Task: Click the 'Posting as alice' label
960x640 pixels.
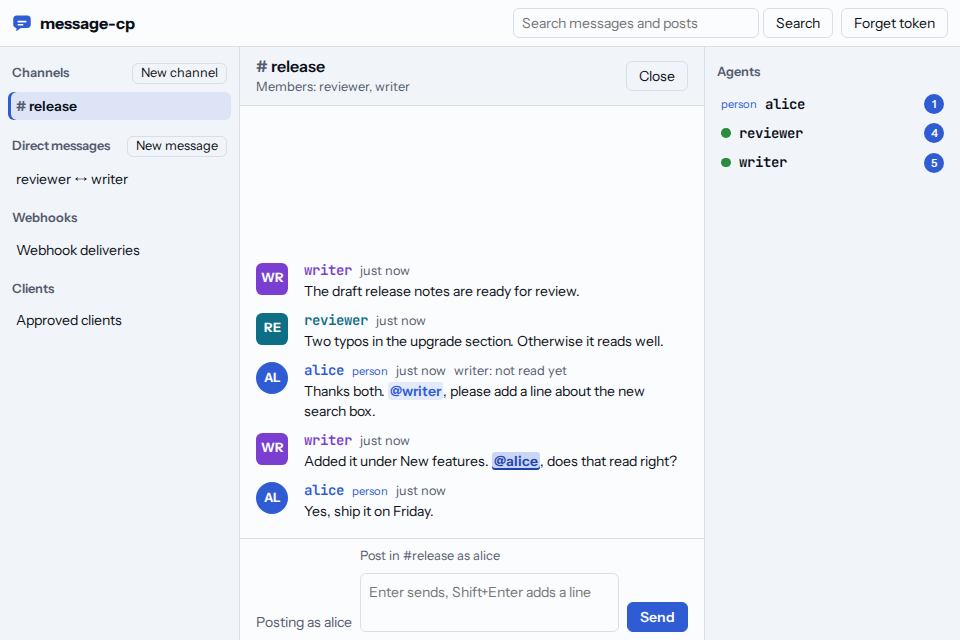Action: (x=304, y=622)
